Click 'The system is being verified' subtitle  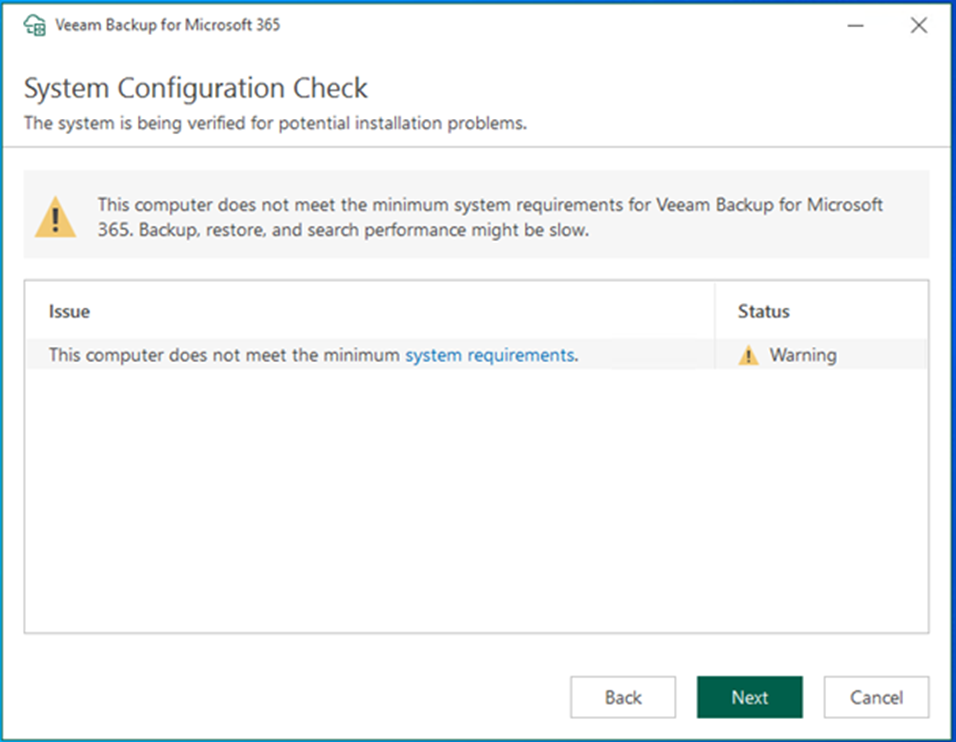pos(275,123)
